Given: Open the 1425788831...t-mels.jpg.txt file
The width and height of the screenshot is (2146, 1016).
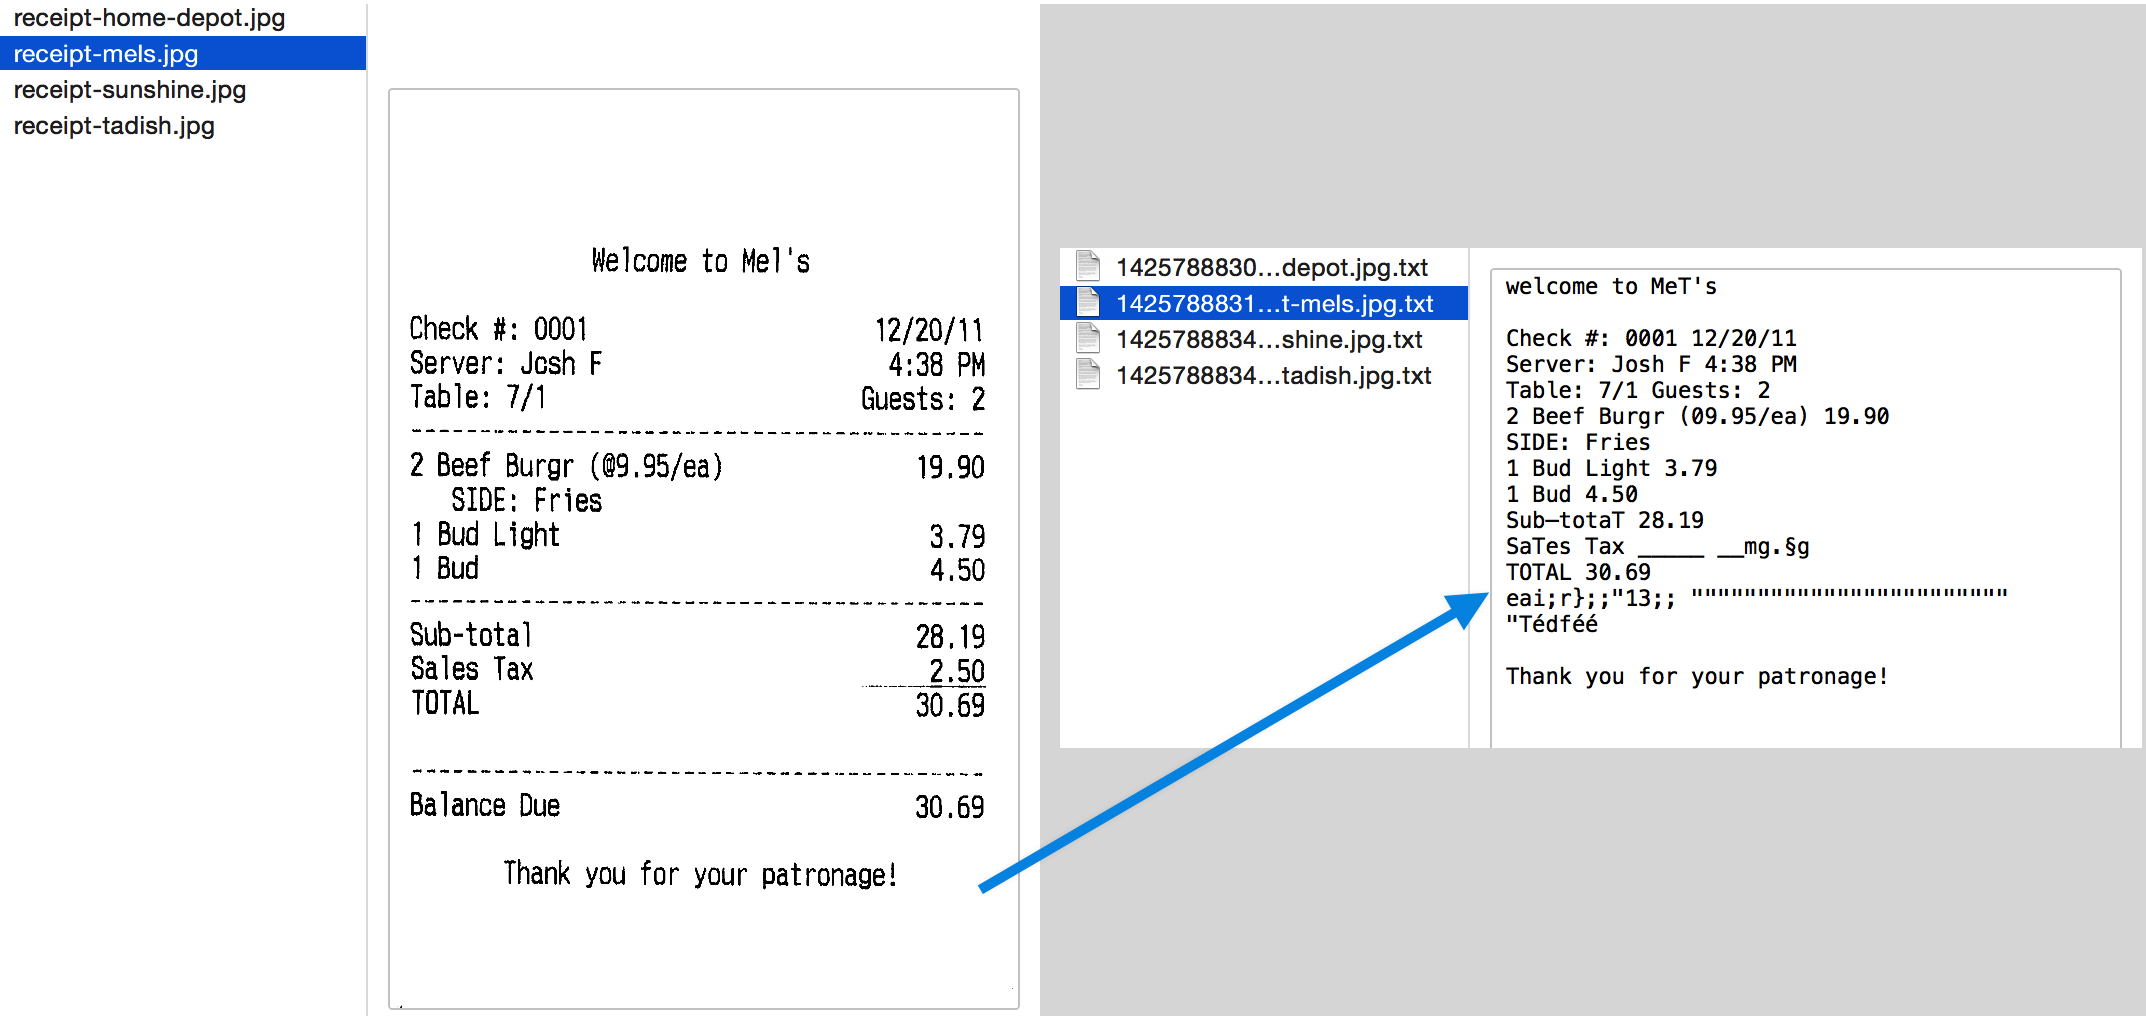Looking at the screenshot, I should [x=1264, y=303].
